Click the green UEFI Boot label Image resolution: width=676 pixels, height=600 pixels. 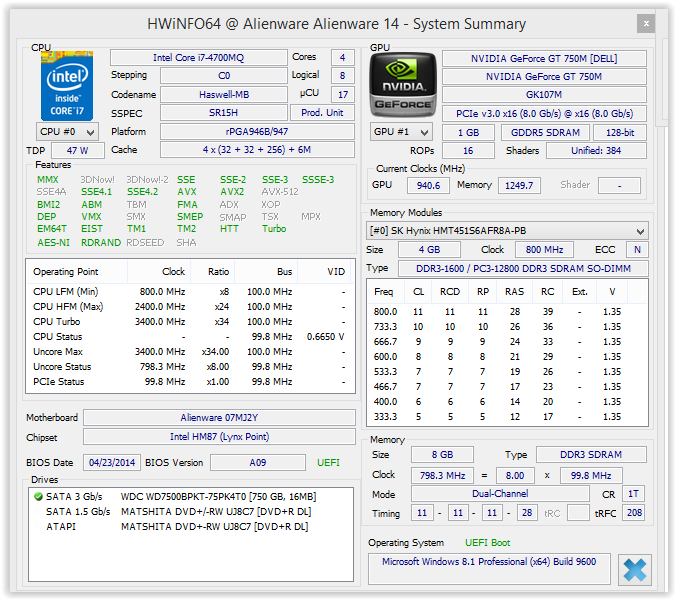pos(487,543)
